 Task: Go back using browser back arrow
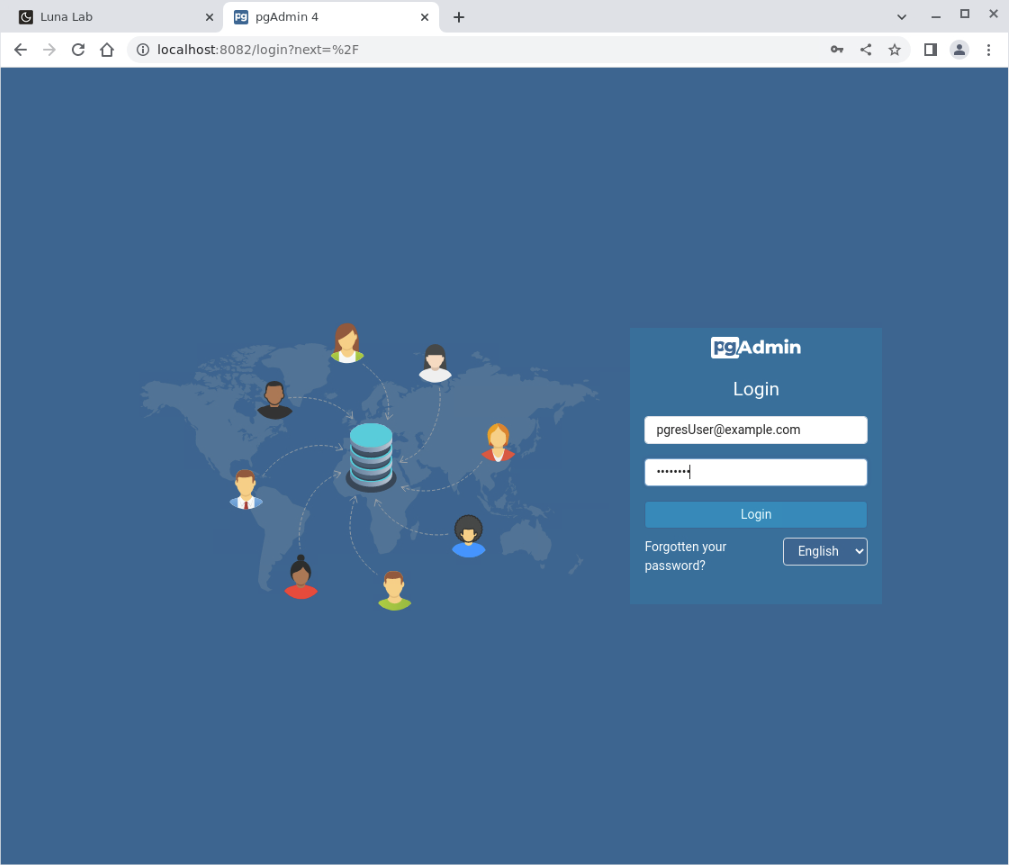21,50
